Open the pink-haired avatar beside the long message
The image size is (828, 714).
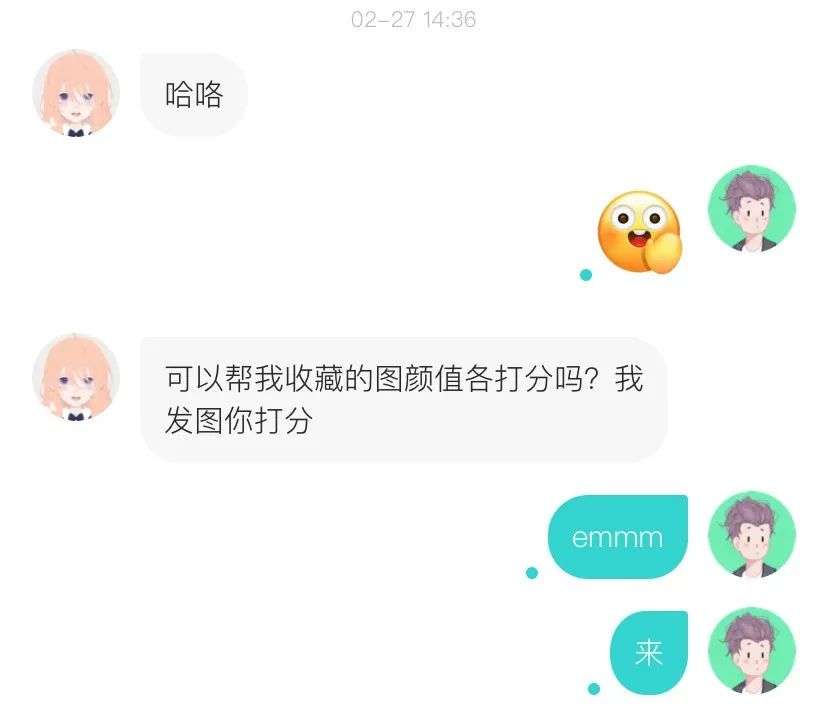click(76, 377)
